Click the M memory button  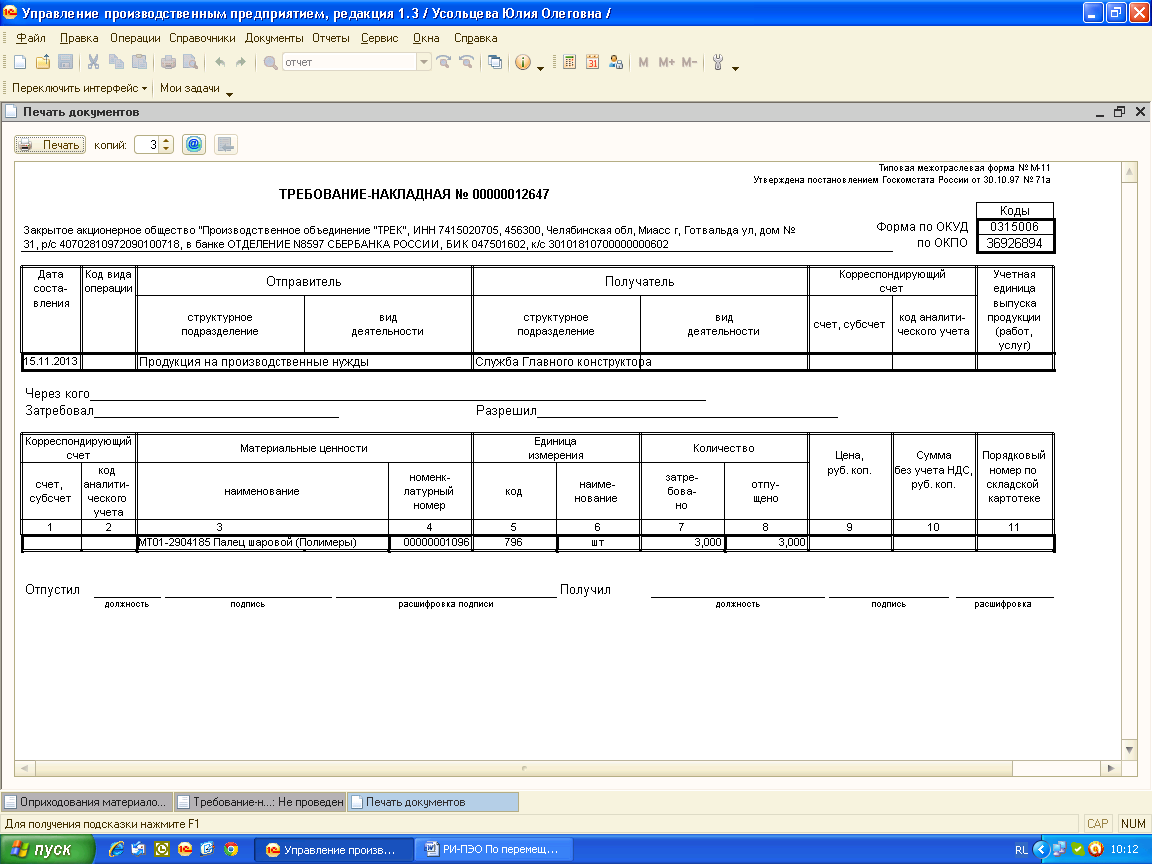644,62
